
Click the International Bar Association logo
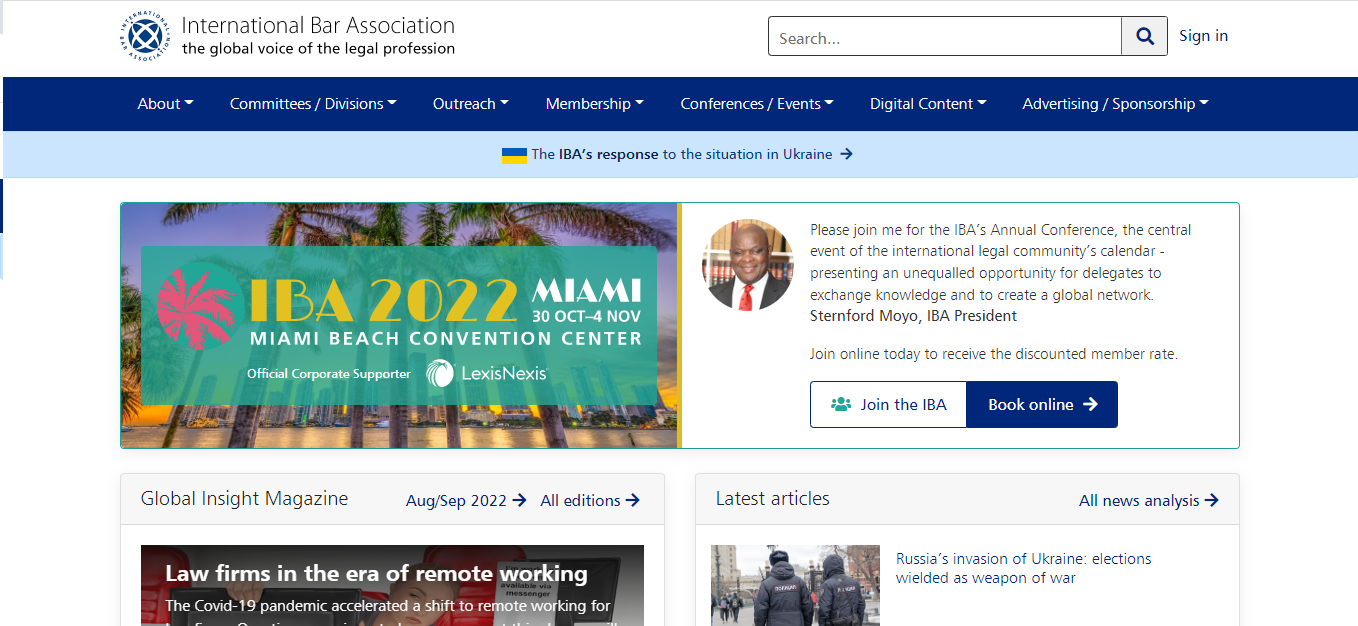click(146, 36)
